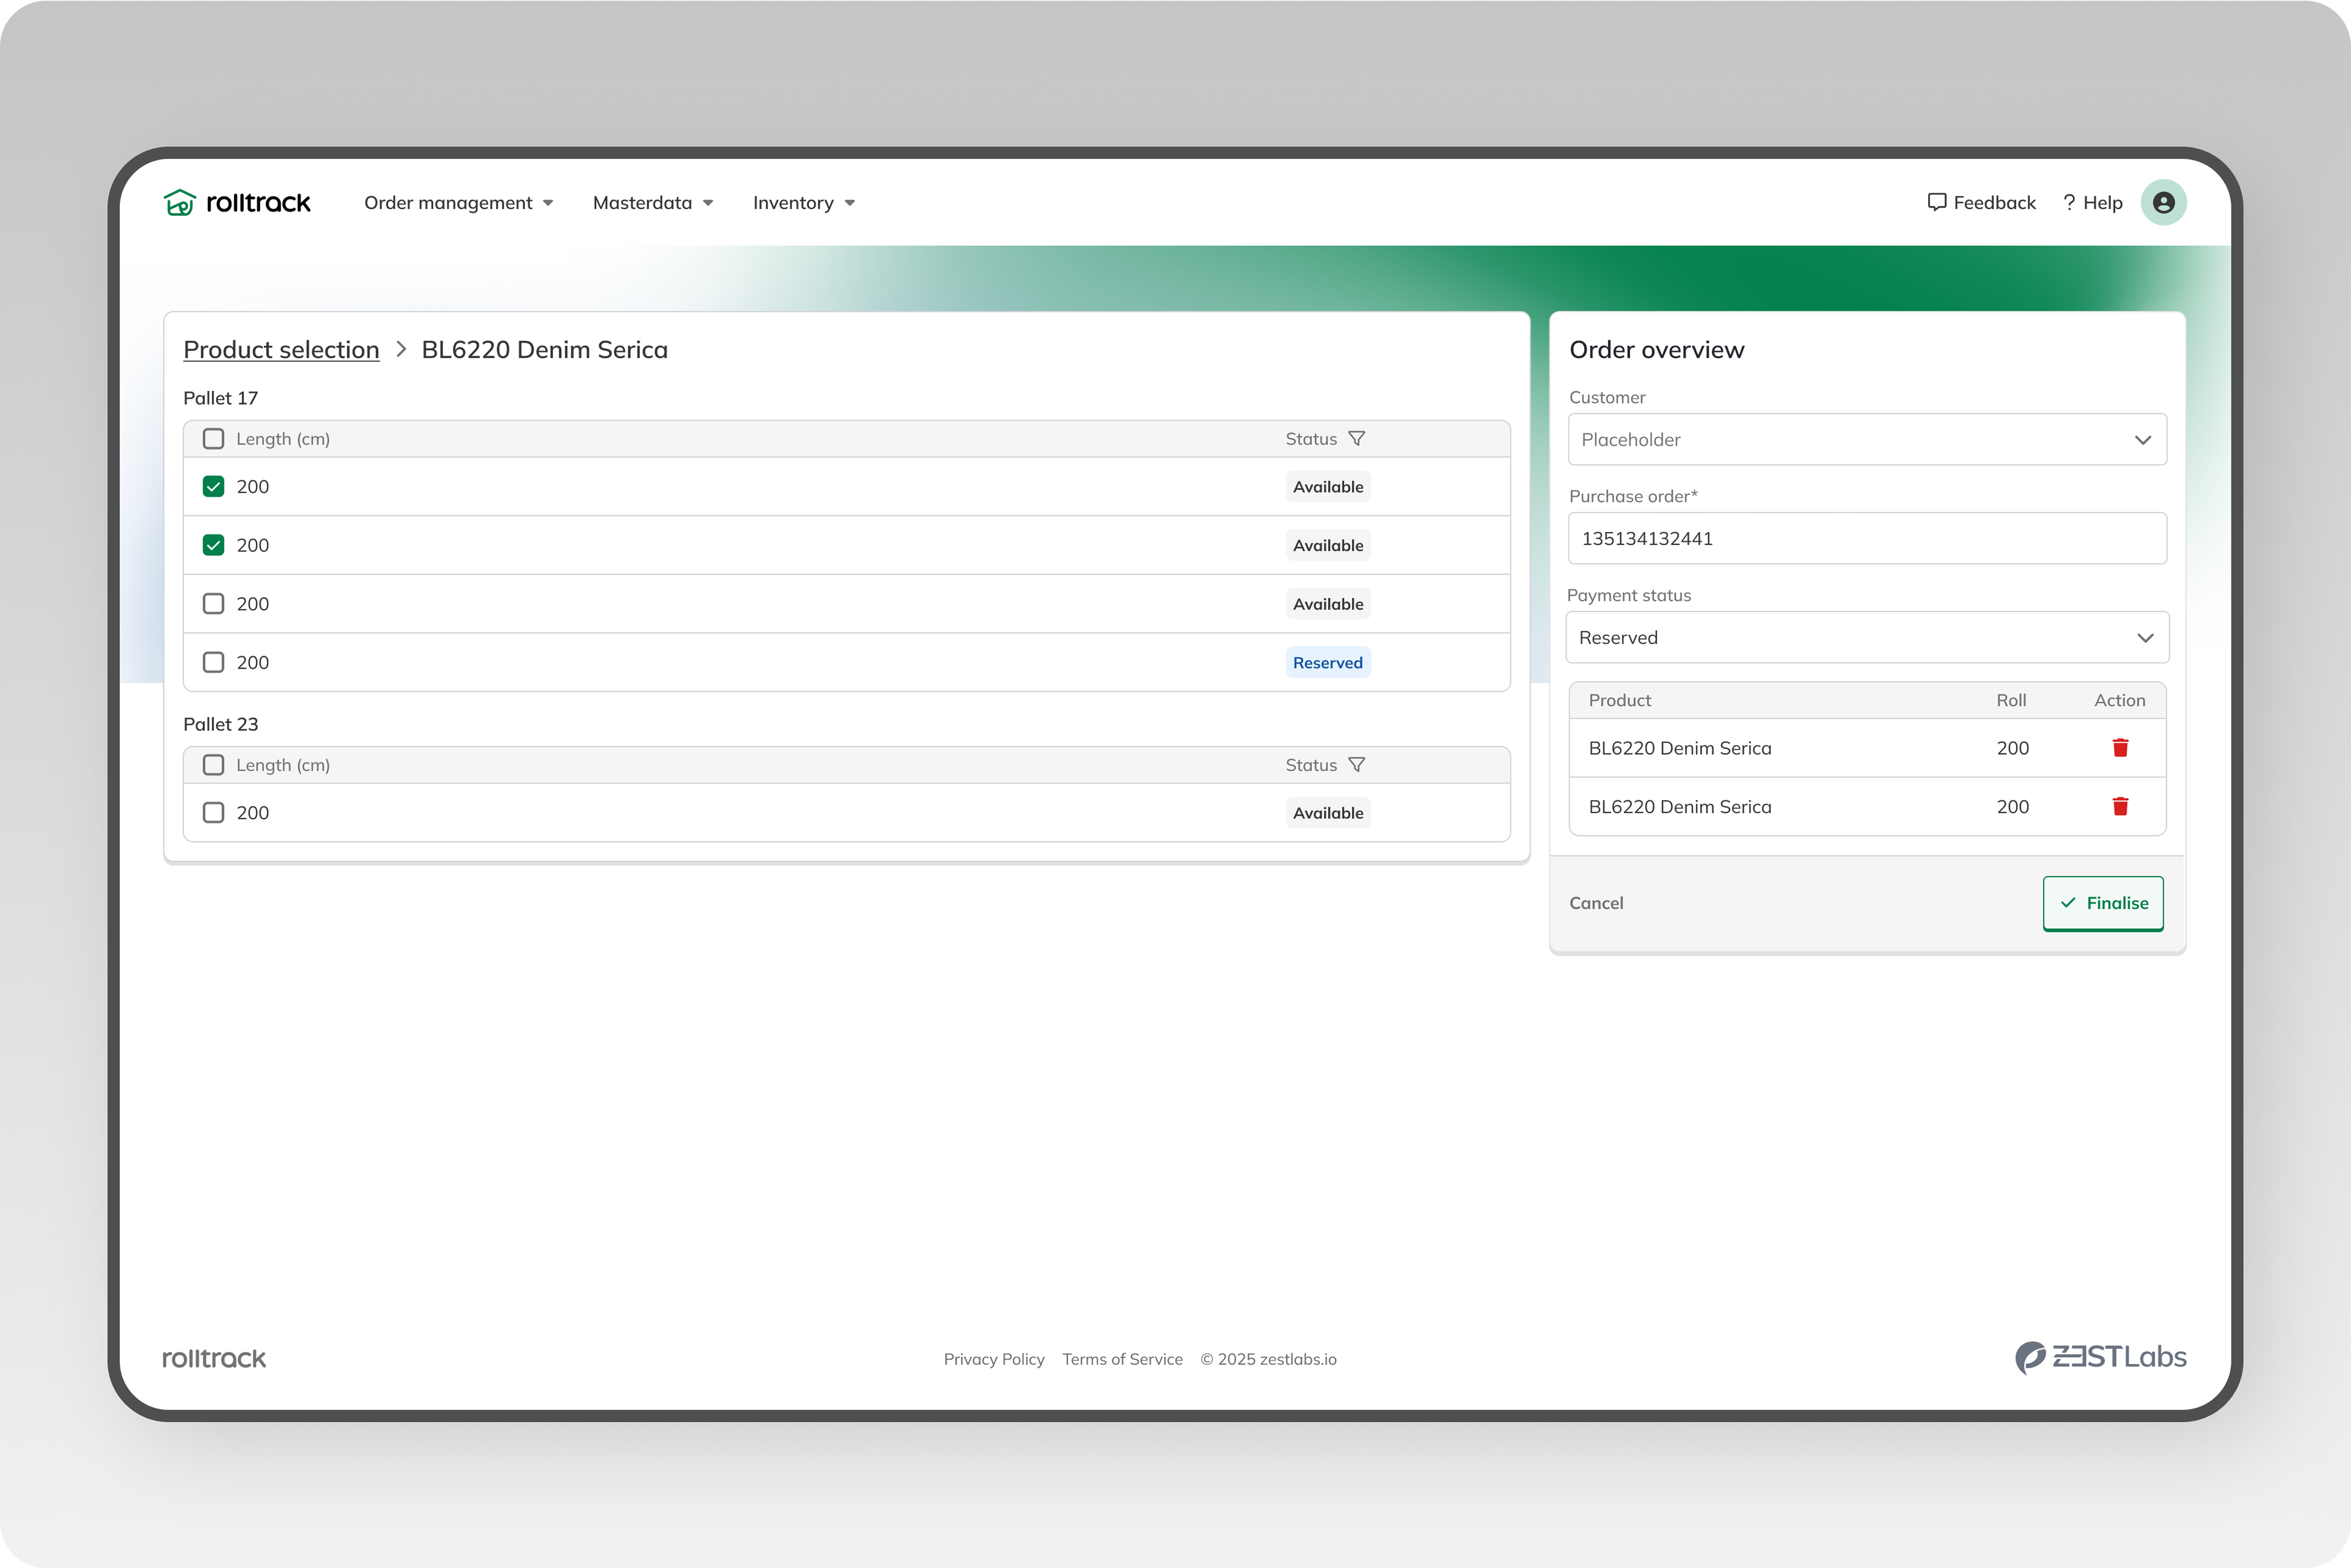This screenshot has height=1568, width=2351.
Task: Click the Help question mark icon
Action: coord(2069,202)
